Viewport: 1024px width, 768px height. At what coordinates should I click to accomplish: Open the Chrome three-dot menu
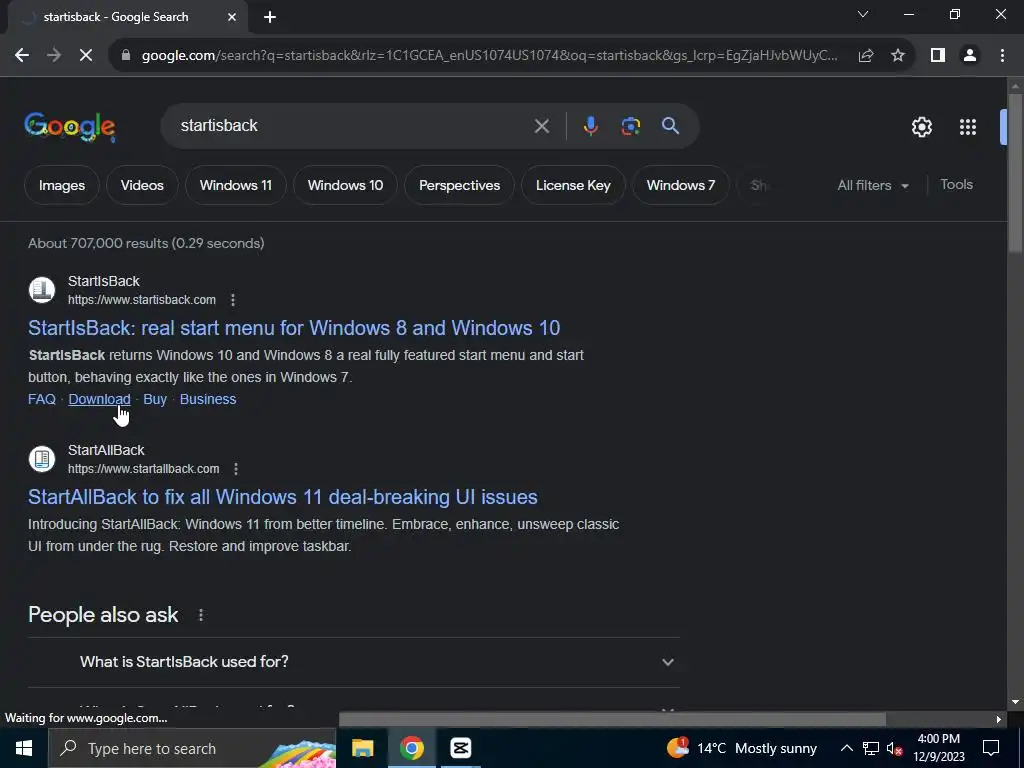(x=1002, y=56)
